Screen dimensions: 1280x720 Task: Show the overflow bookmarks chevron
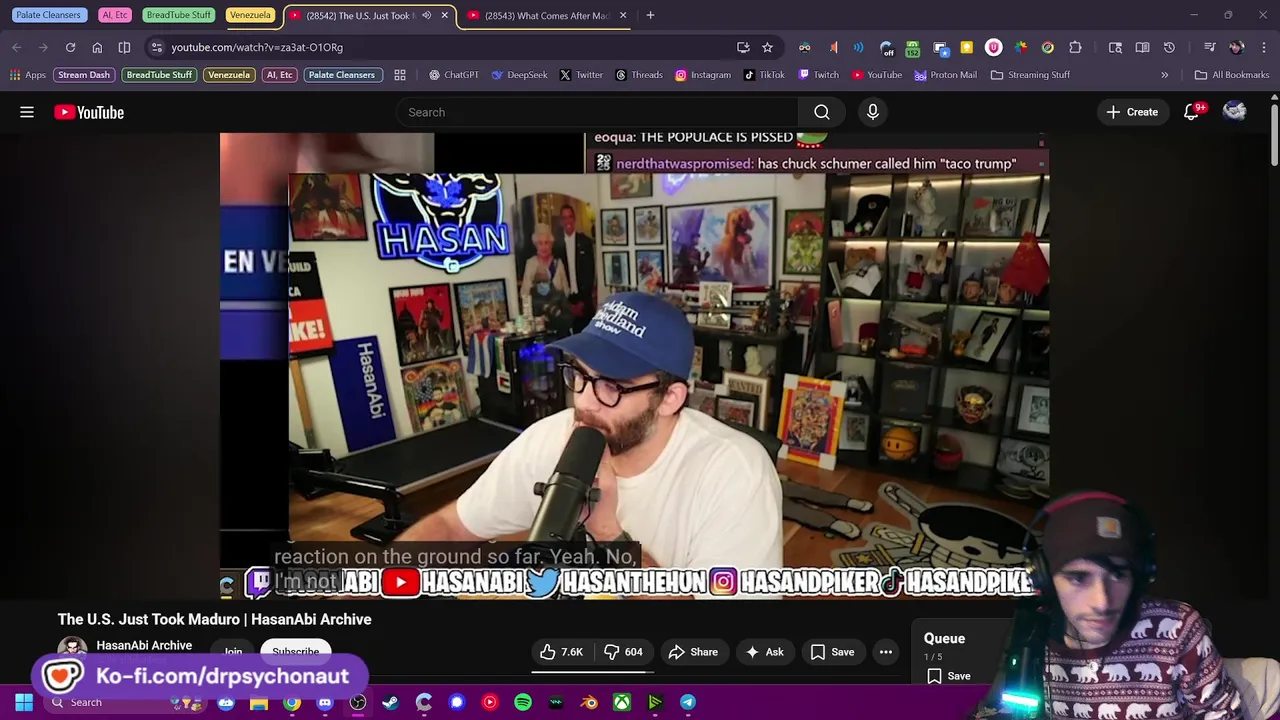pos(1164,75)
